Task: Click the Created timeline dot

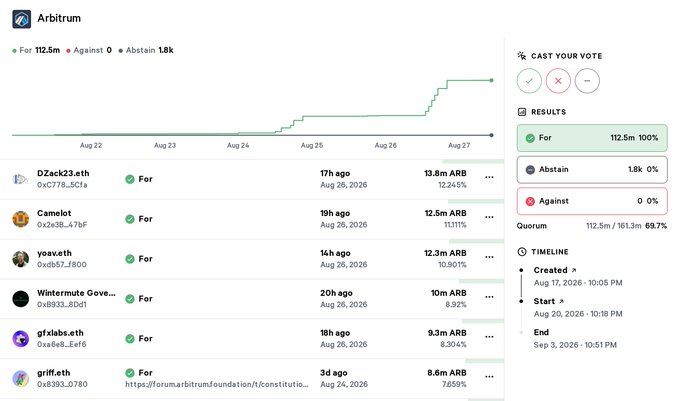Action: pyautogui.click(x=521, y=270)
